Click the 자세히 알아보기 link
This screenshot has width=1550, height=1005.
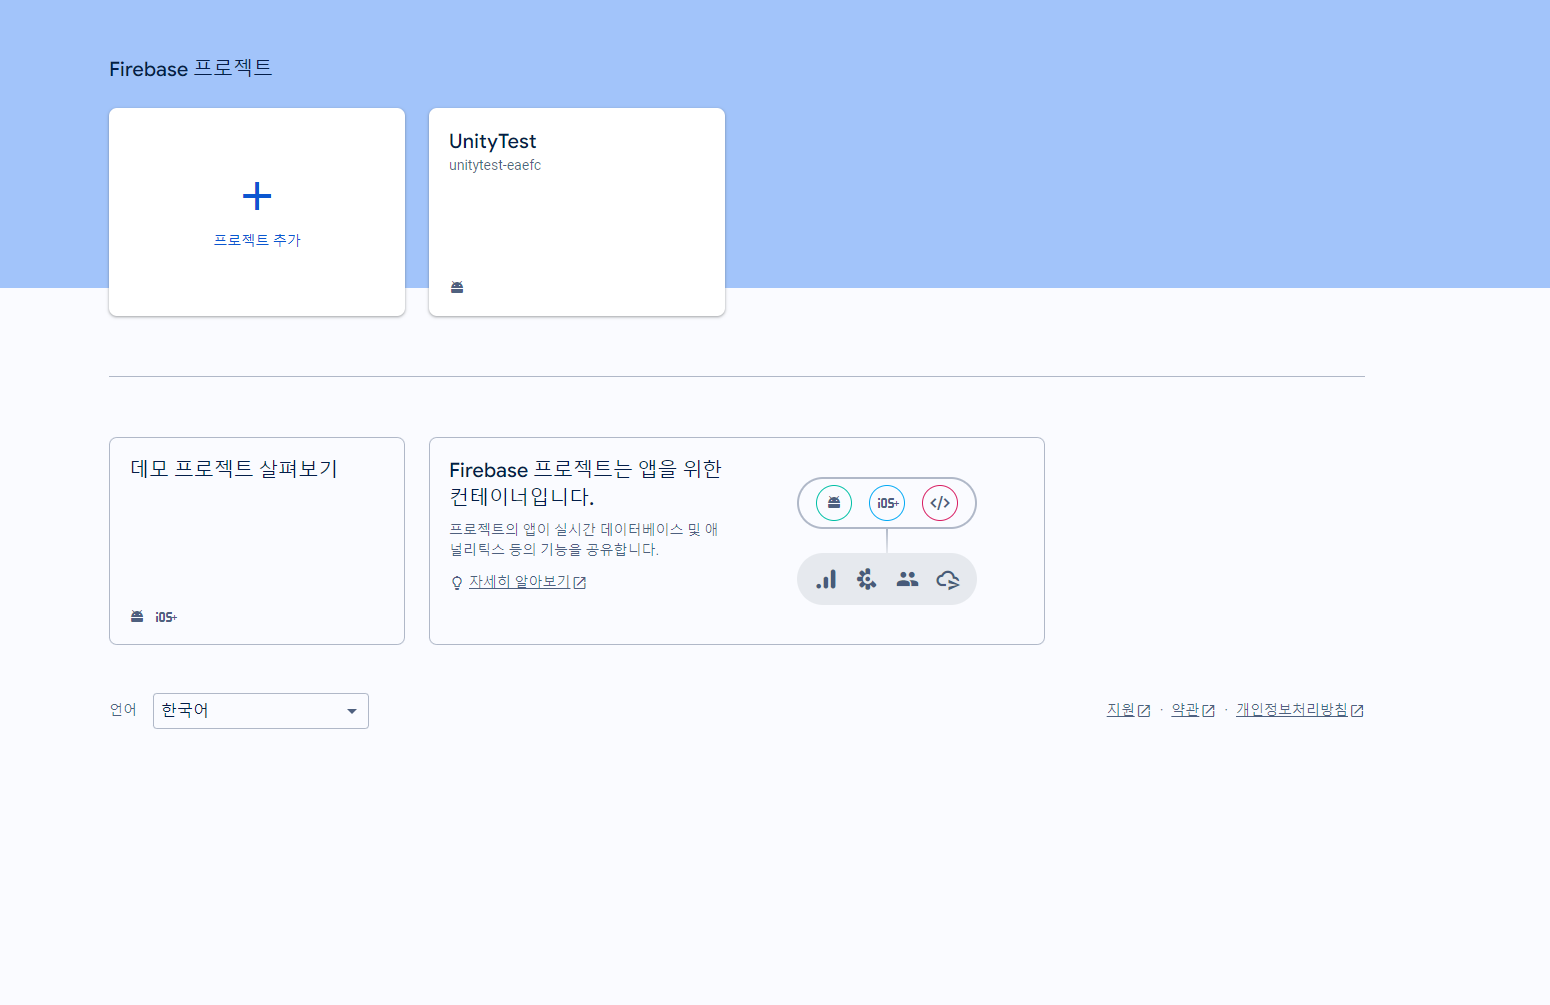coord(519,581)
